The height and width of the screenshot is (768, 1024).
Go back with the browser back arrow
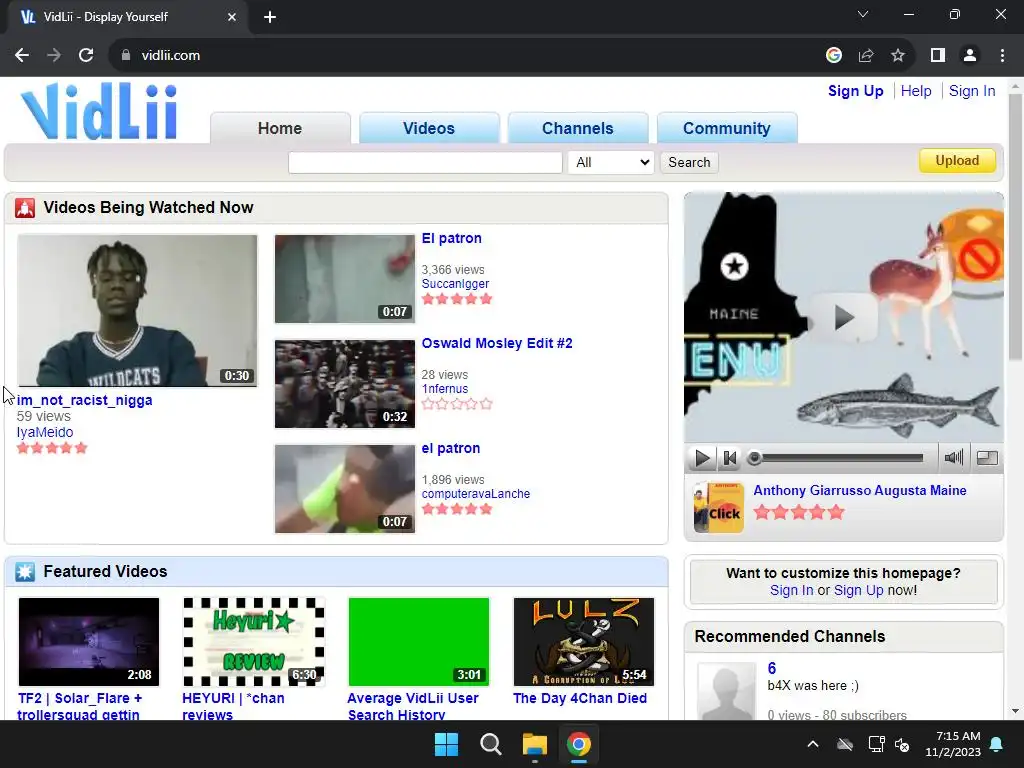[22, 56]
